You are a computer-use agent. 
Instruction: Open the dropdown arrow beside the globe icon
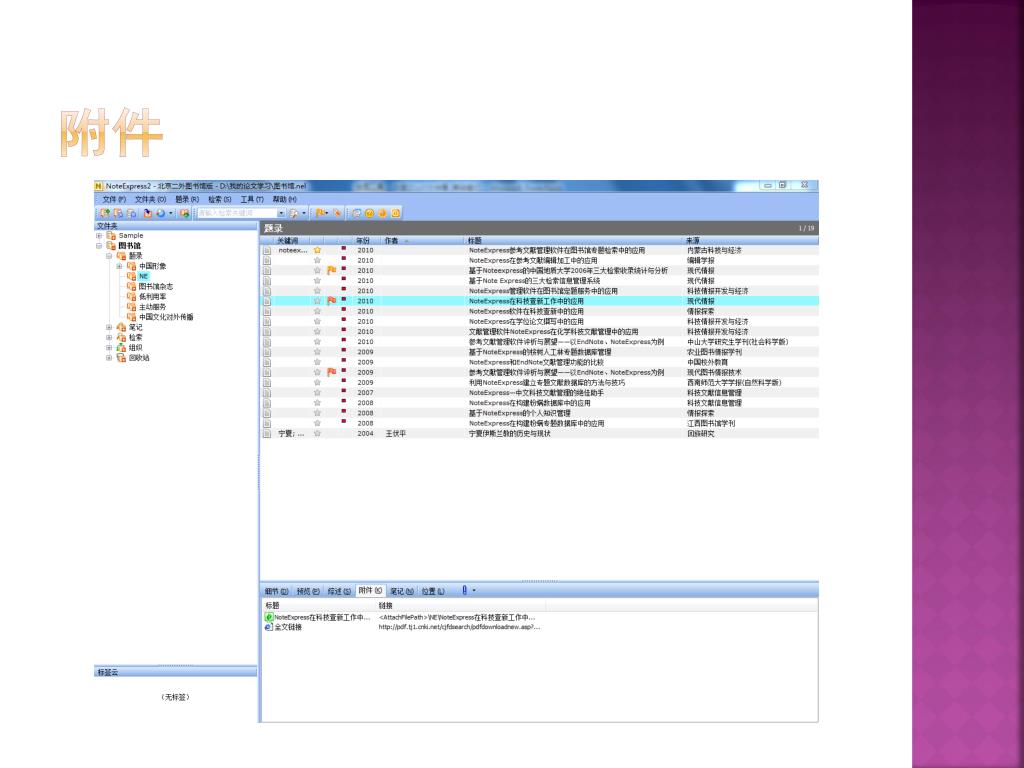pyautogui.click(x=171, y=213)
